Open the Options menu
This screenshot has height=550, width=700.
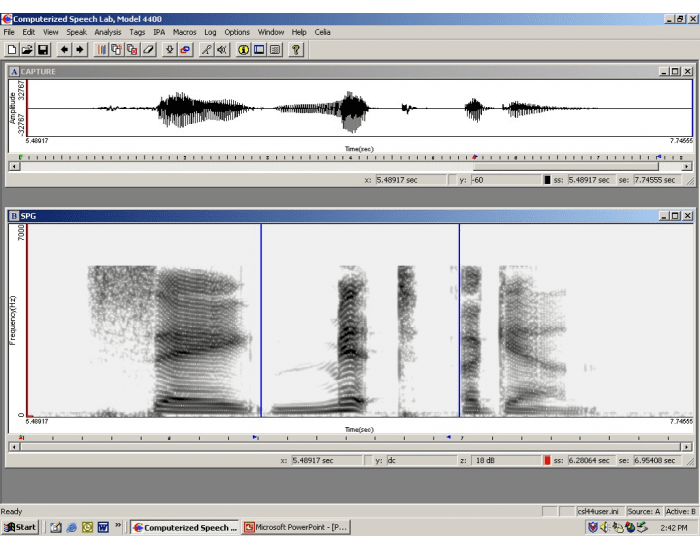tap(237, 32)
